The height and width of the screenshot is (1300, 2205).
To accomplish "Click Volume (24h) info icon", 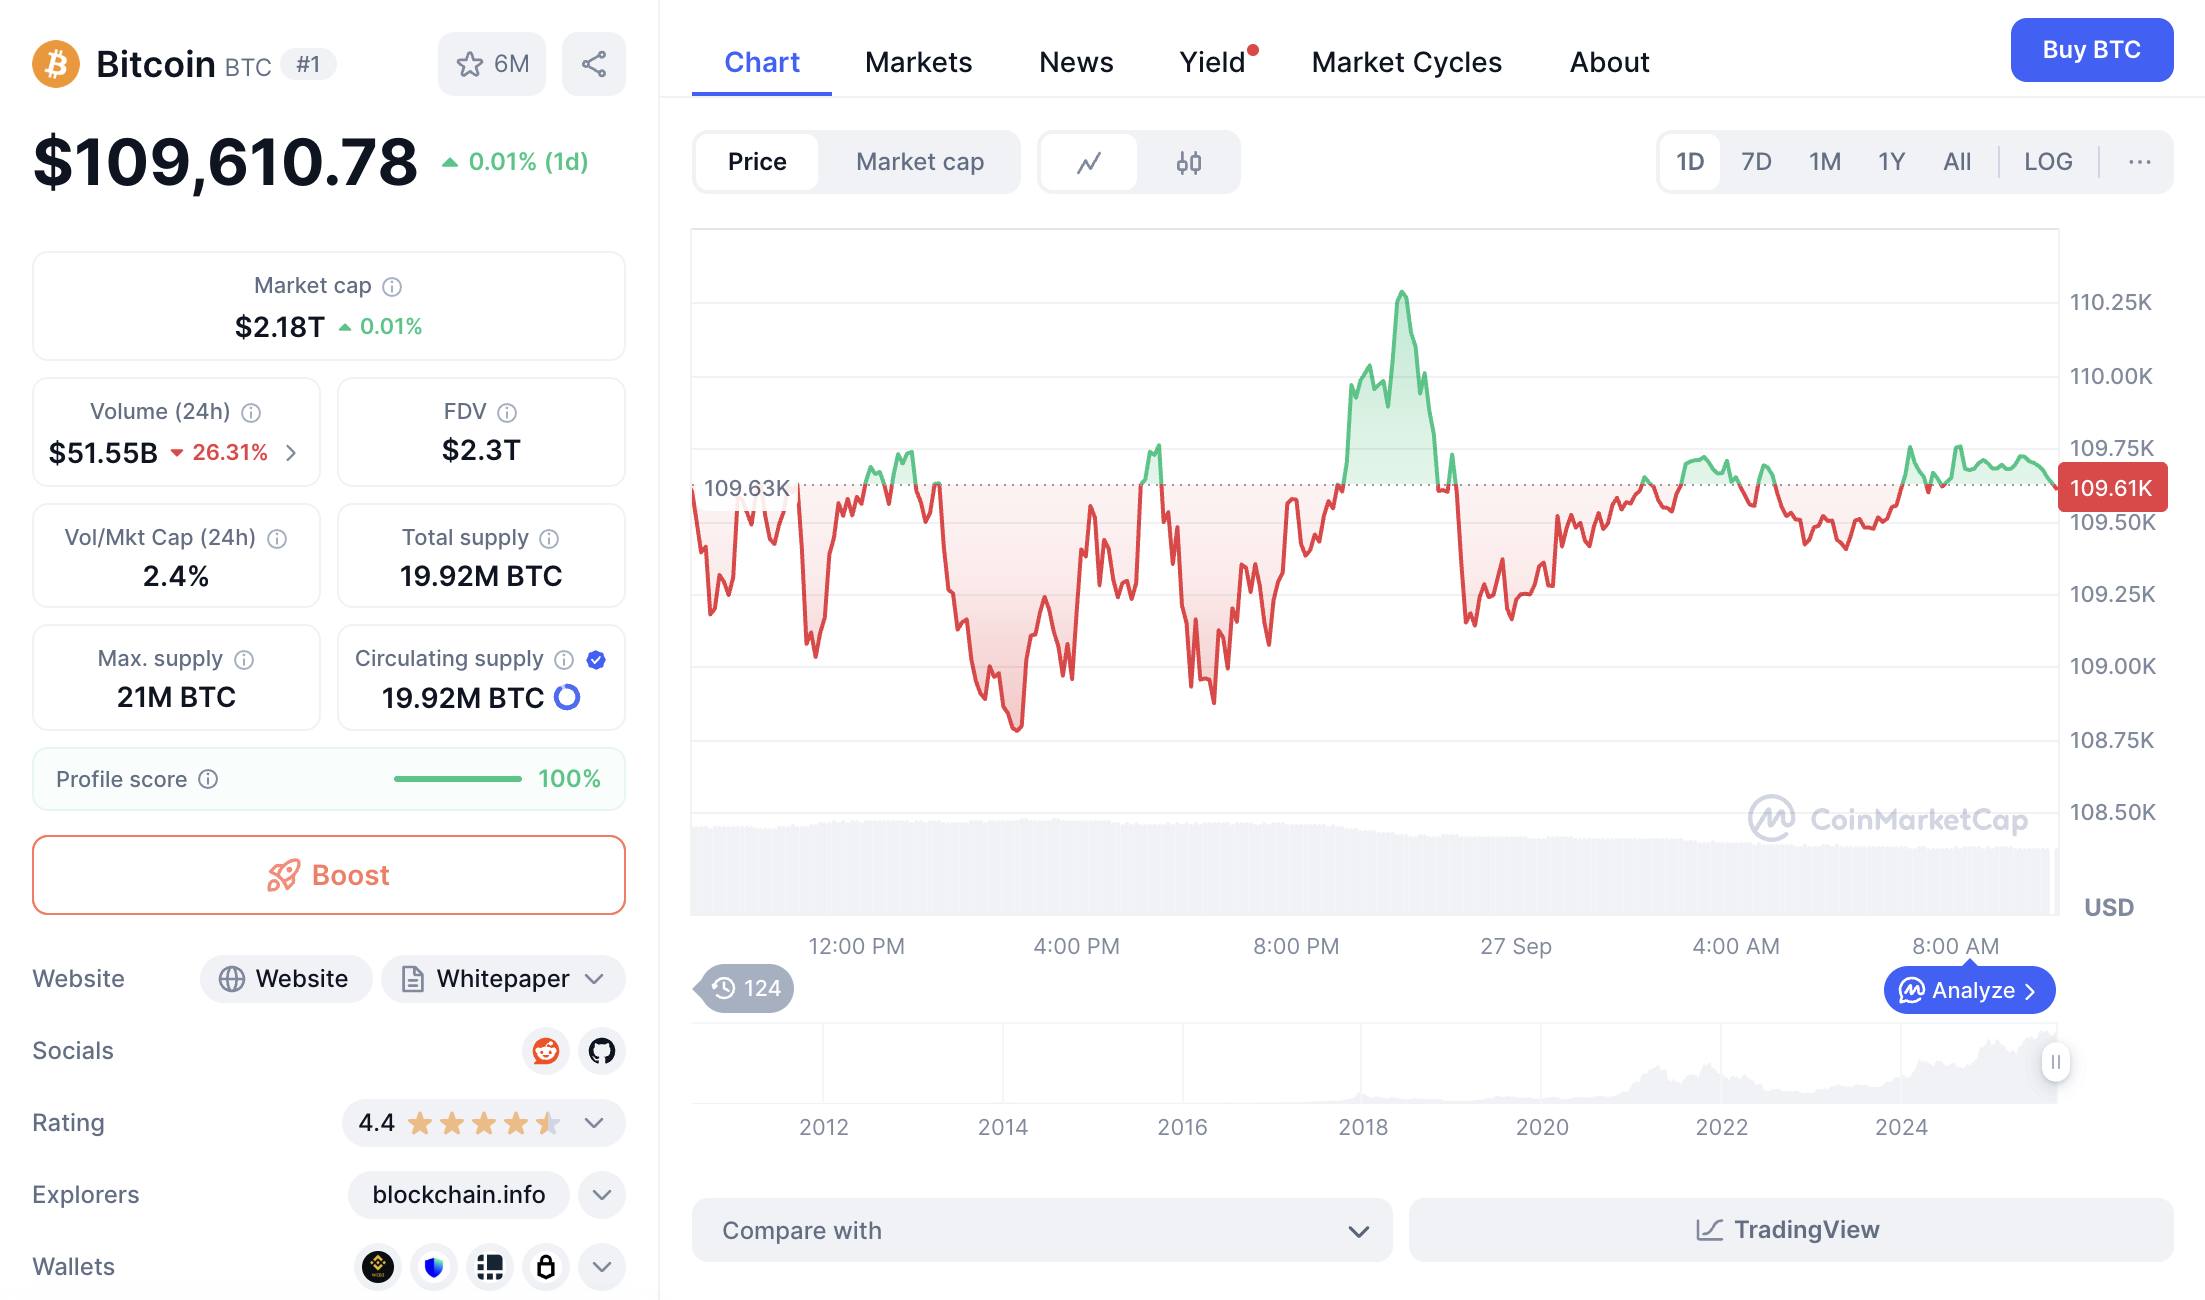I will (252, 413).
